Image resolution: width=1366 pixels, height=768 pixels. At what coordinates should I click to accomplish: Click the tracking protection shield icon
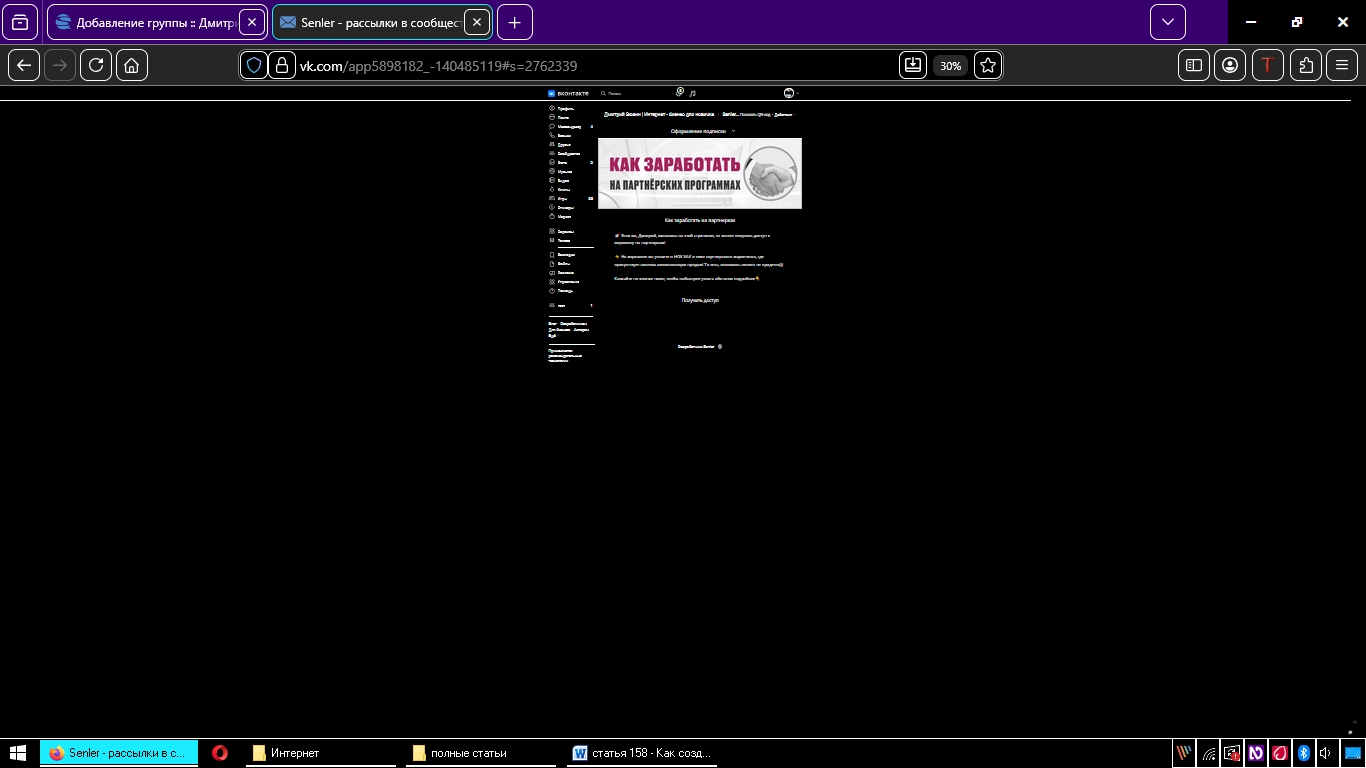(x=254, y=65)
